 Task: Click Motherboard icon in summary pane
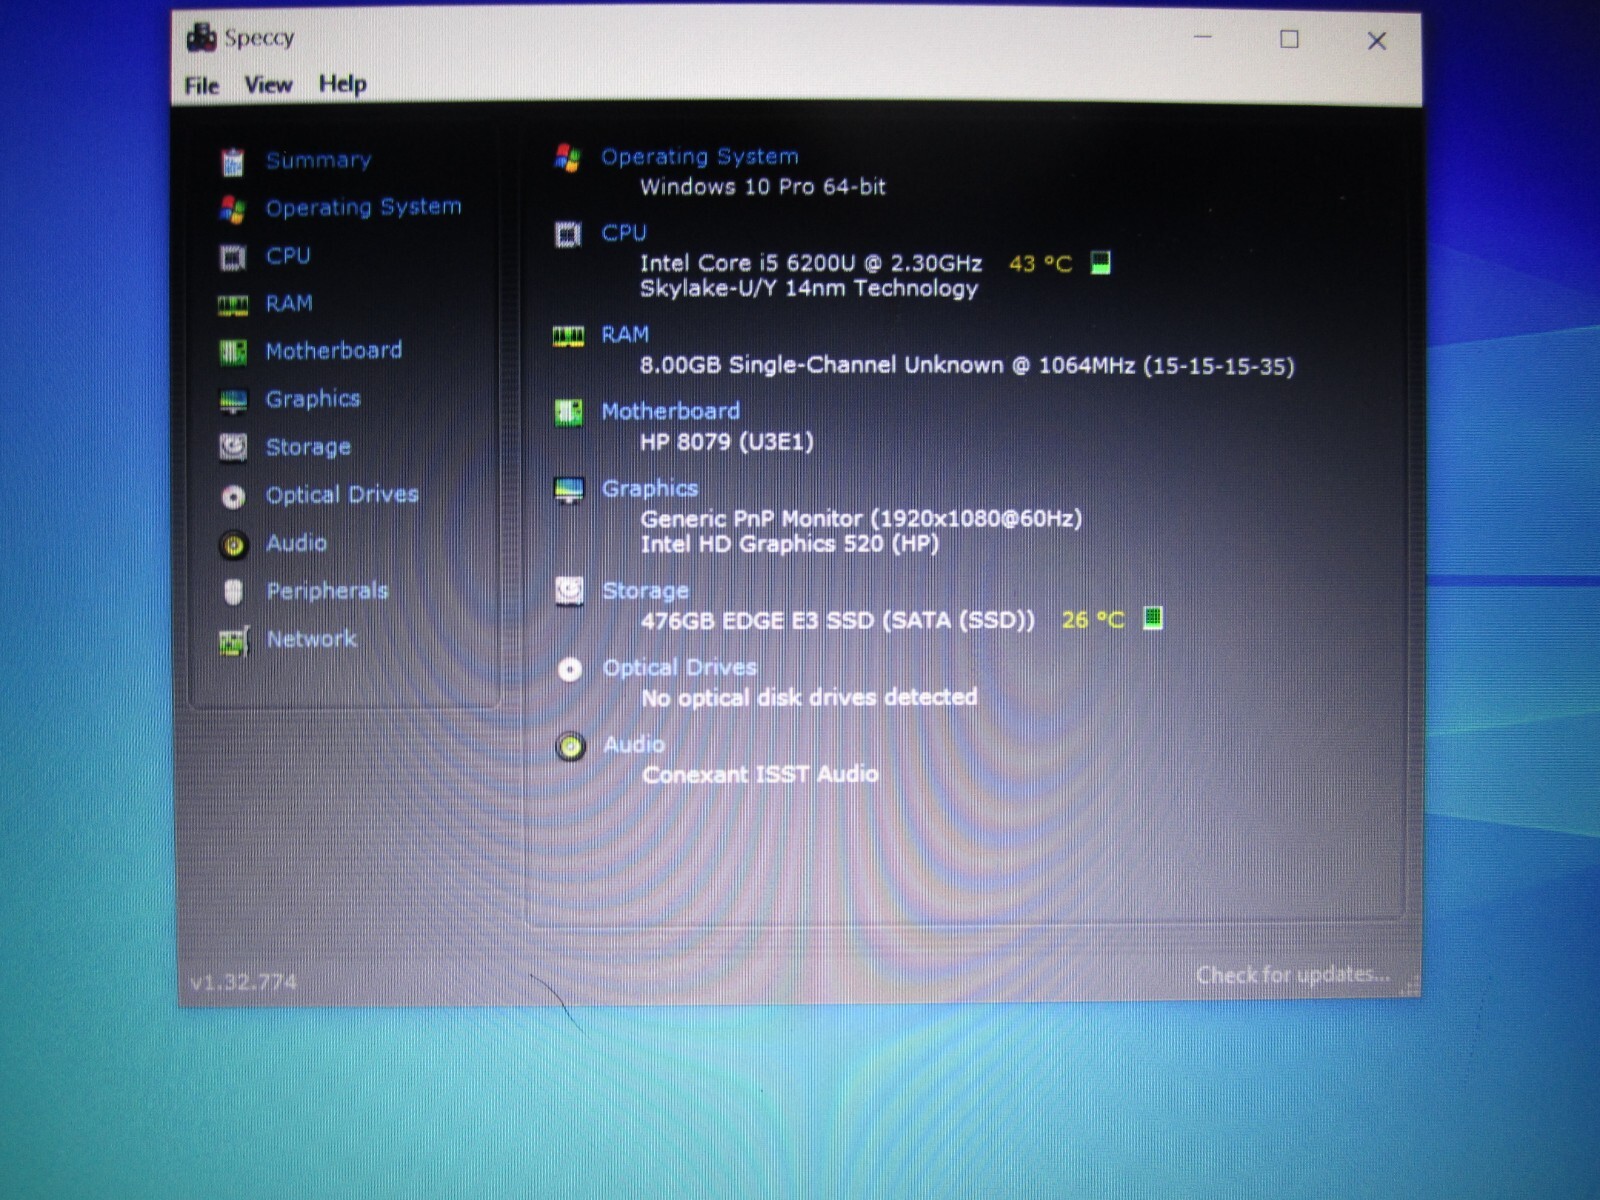568,412
